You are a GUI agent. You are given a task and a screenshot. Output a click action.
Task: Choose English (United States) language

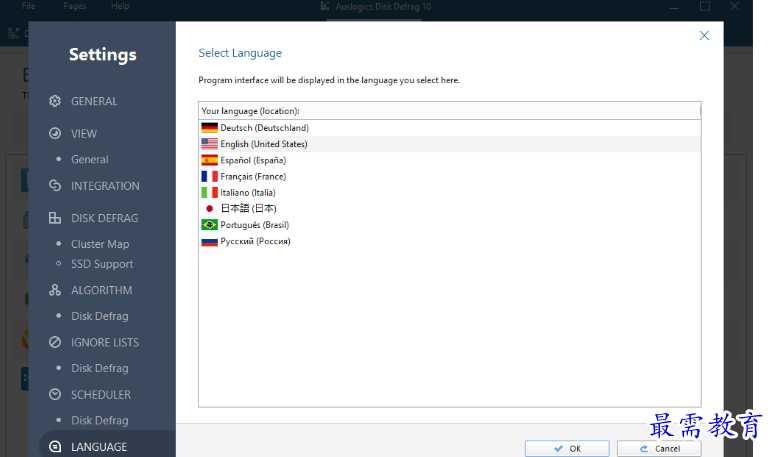449,144
